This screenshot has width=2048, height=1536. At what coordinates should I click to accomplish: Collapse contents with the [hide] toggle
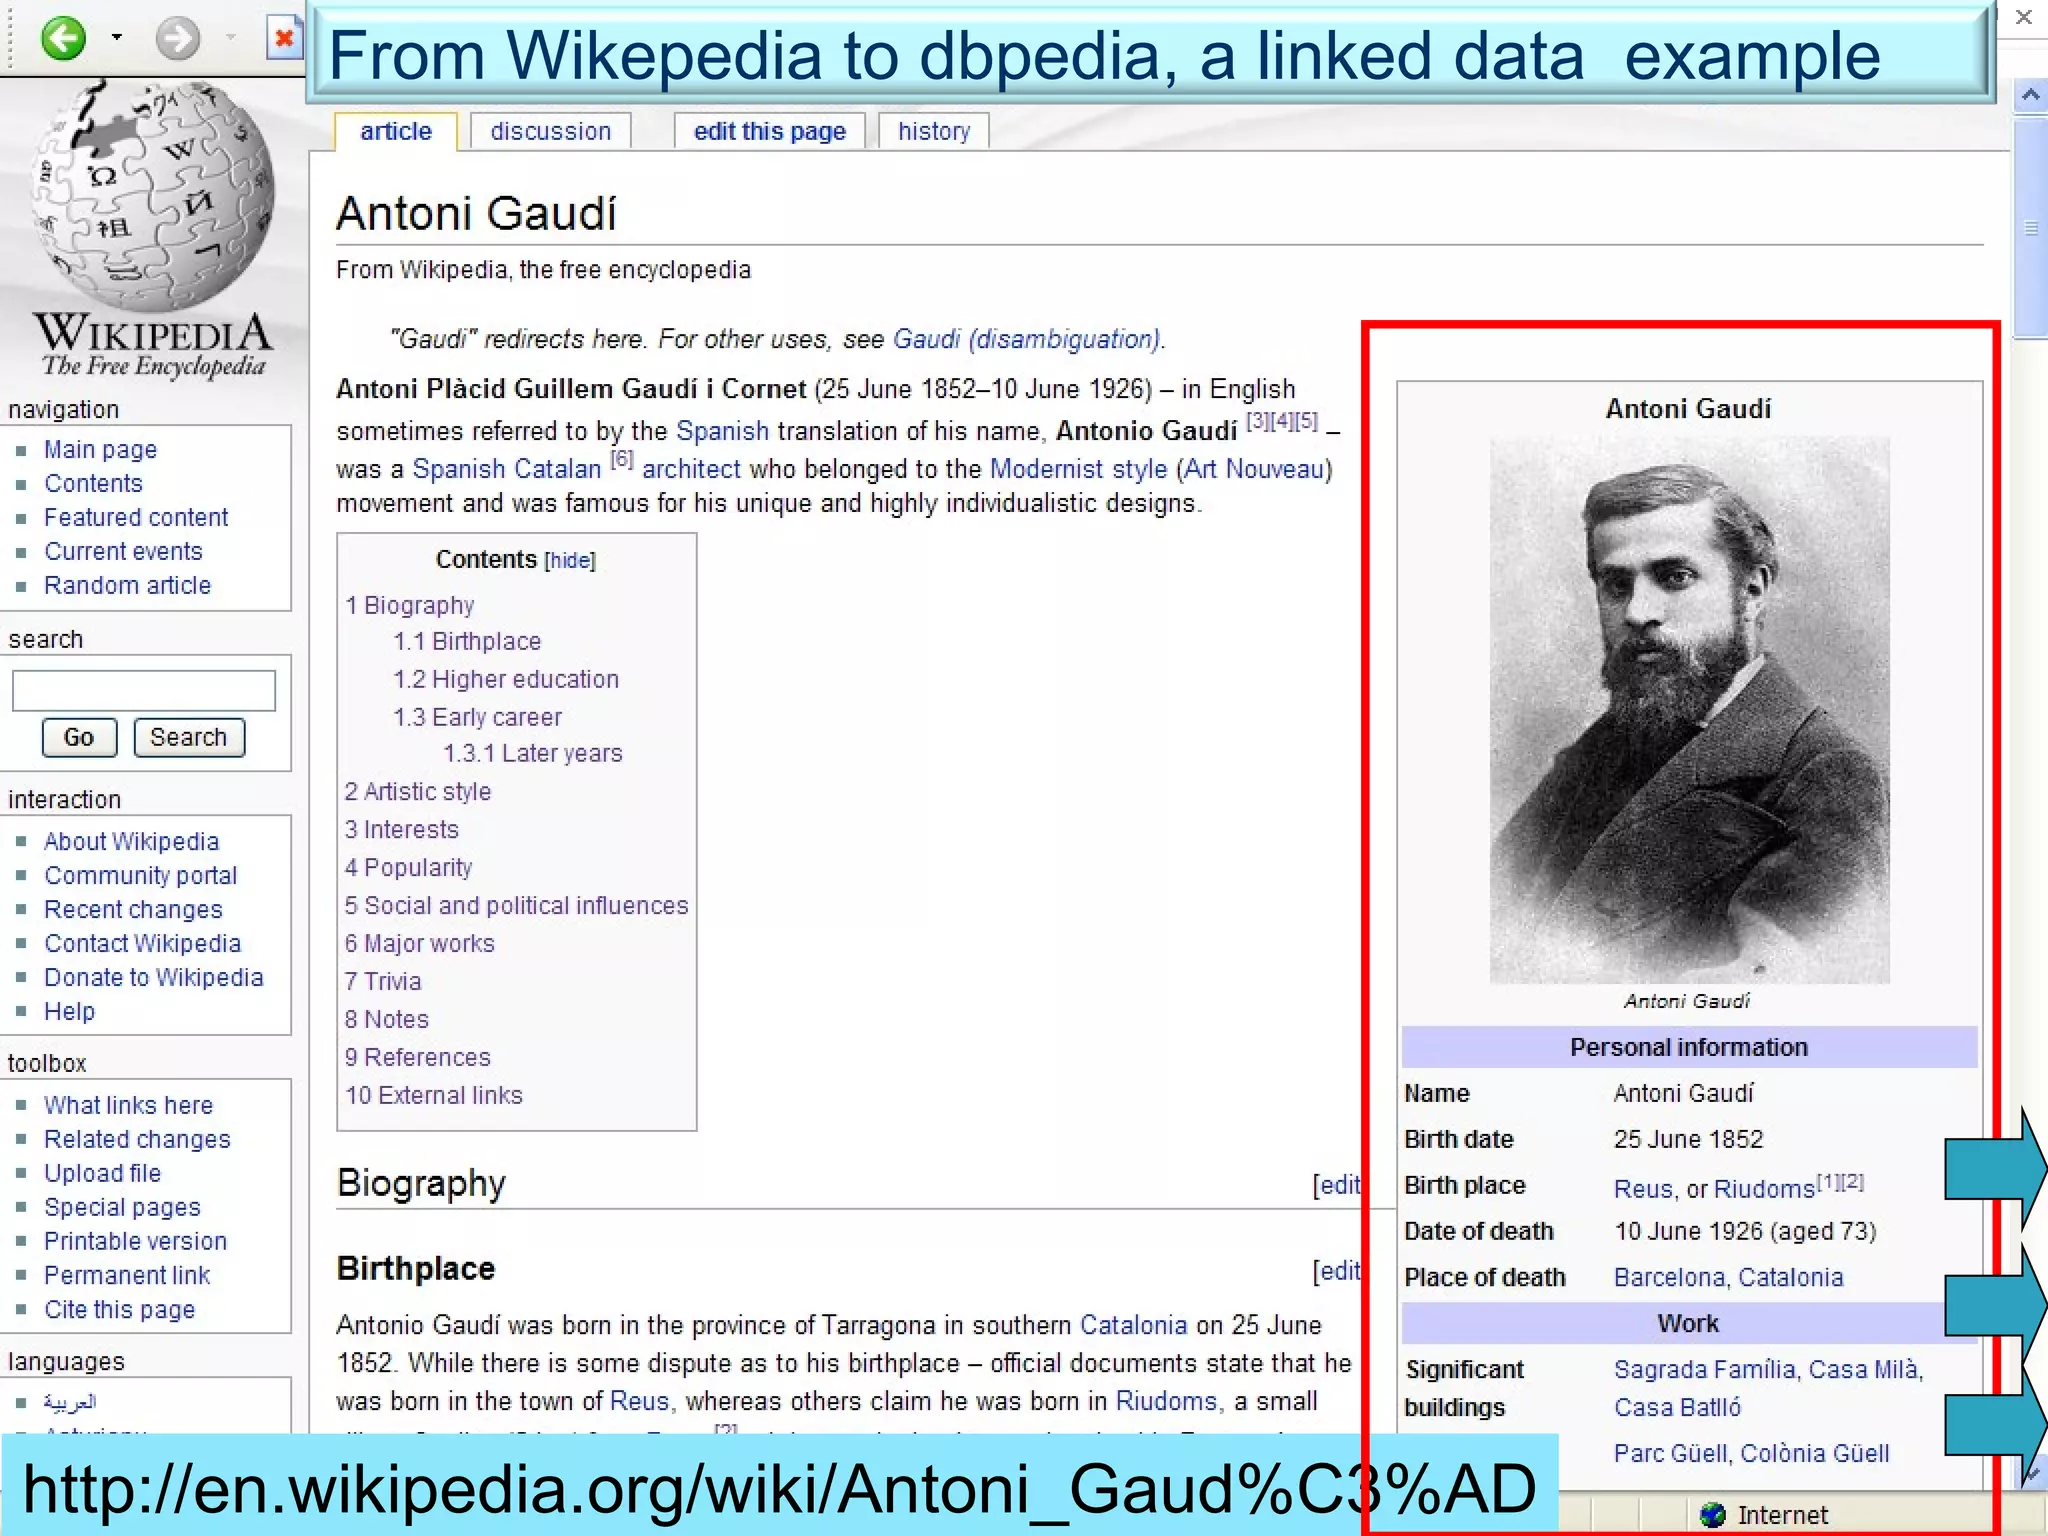[x=570, y=560]
